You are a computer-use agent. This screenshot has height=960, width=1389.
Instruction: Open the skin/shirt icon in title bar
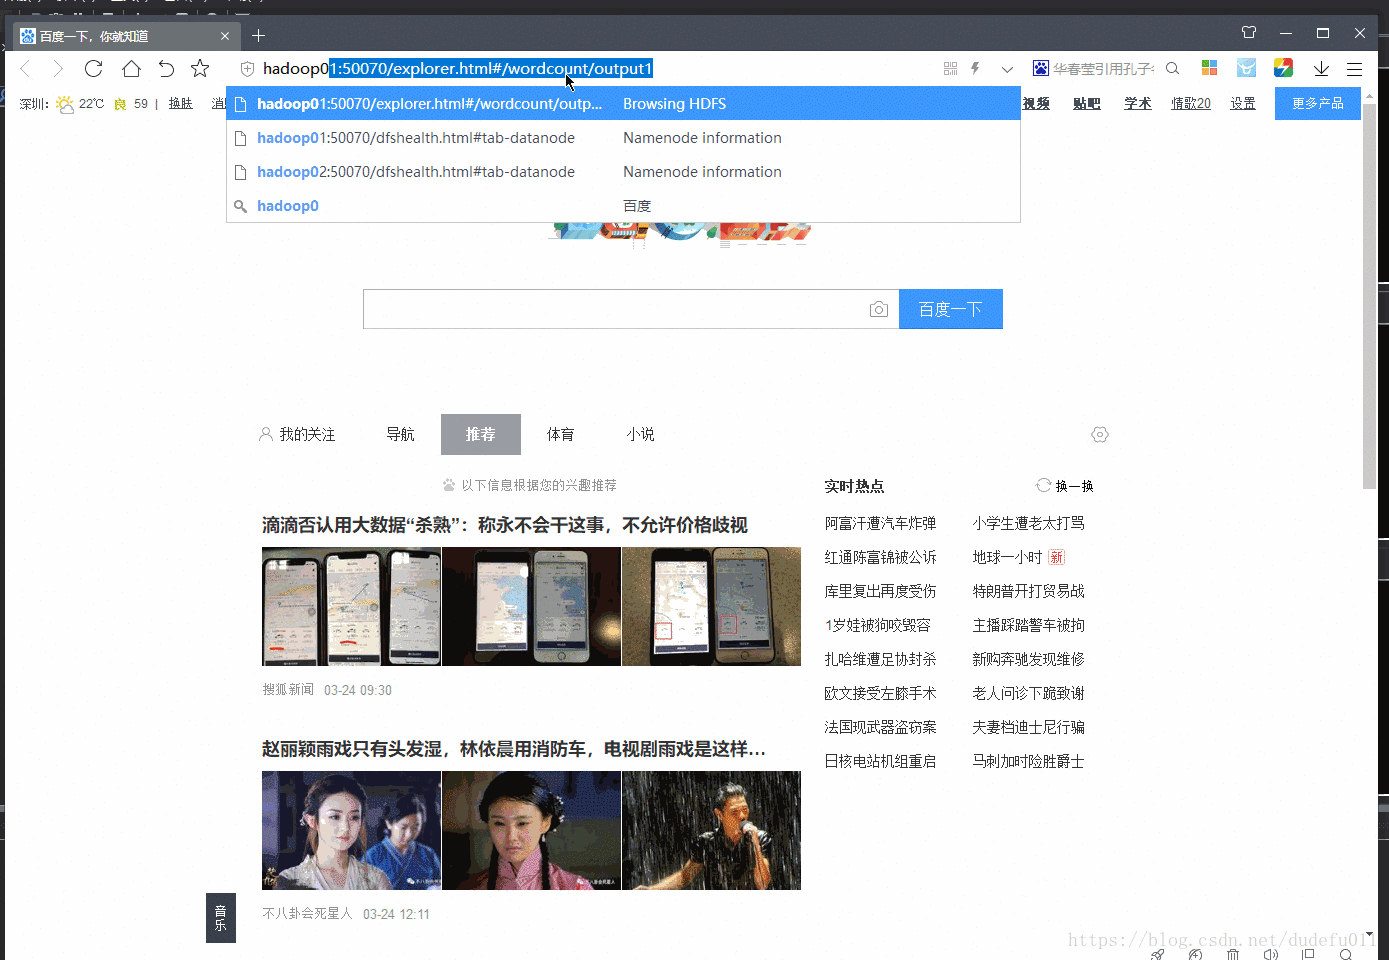(1249, 32)
